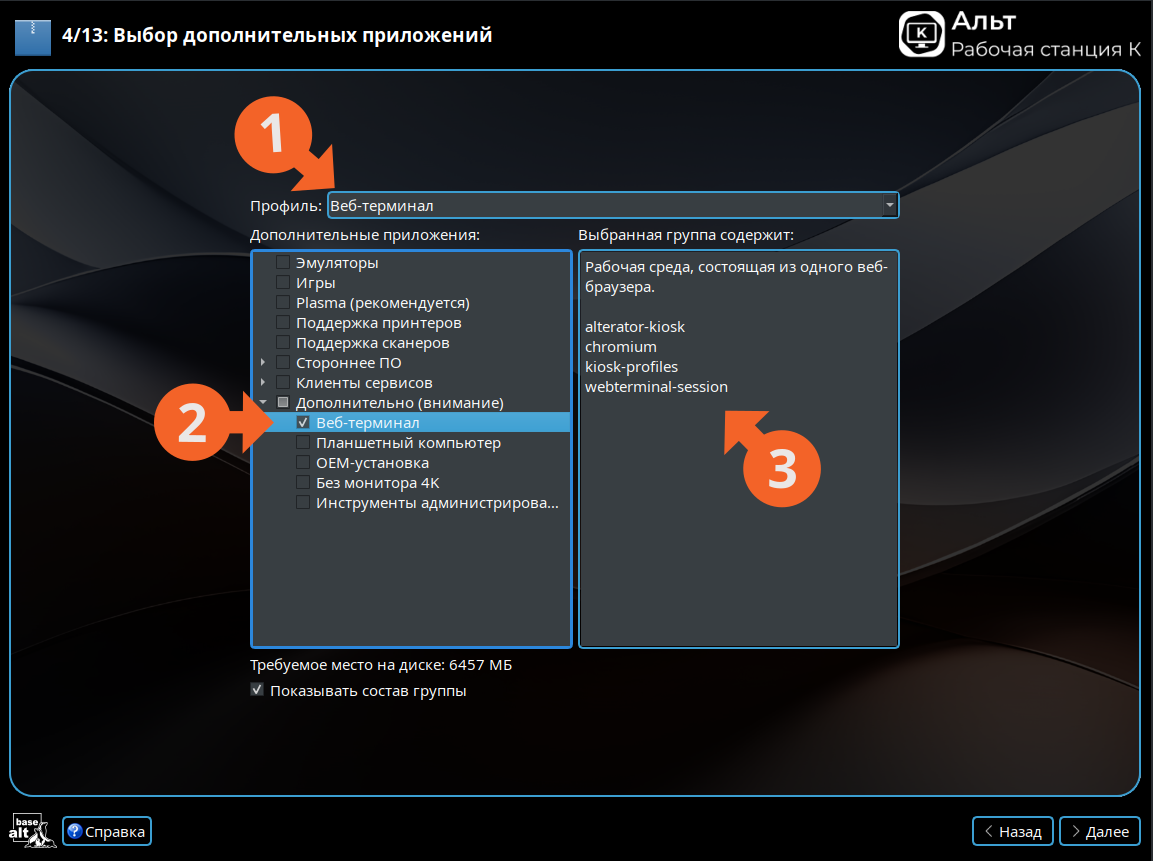Viewport: 1153px width, 861px height.
Task: Uncheck the Веб-терминал checkbox
Action: [303, 423]
